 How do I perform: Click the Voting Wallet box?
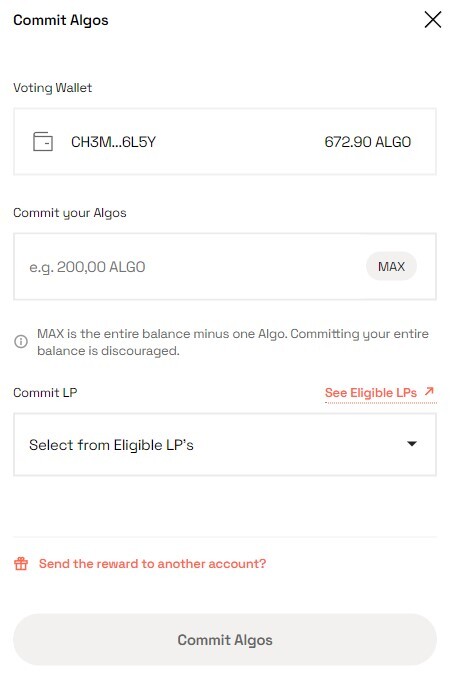pyautogui.click(x=225, y=141)
